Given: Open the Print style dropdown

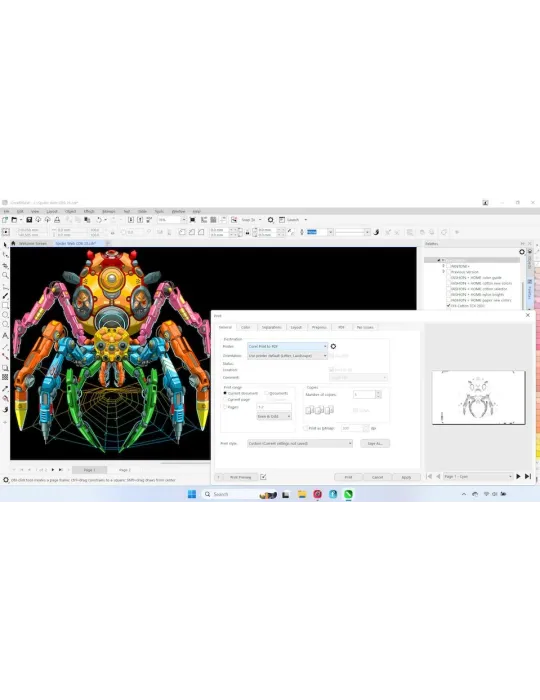Looking at the screenshot, I should pos(300,443).
